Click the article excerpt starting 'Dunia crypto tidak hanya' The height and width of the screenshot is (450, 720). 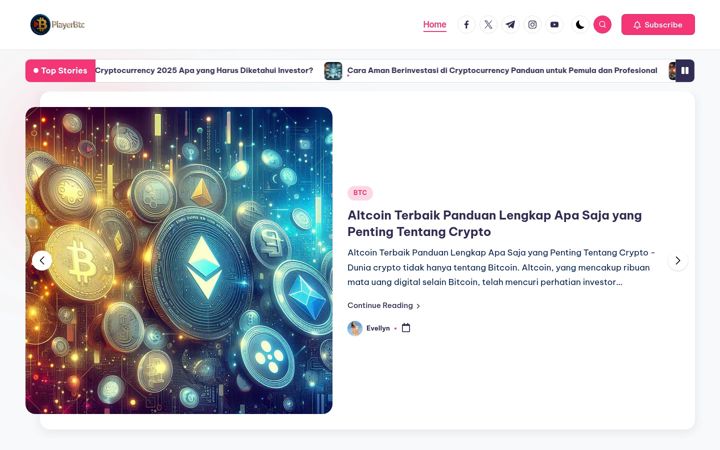pyautogui.click(x=501, y=267)
